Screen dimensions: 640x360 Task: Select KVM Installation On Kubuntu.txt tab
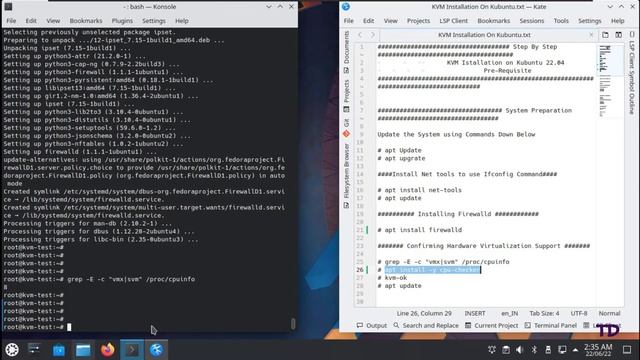(x=484, y=35)
